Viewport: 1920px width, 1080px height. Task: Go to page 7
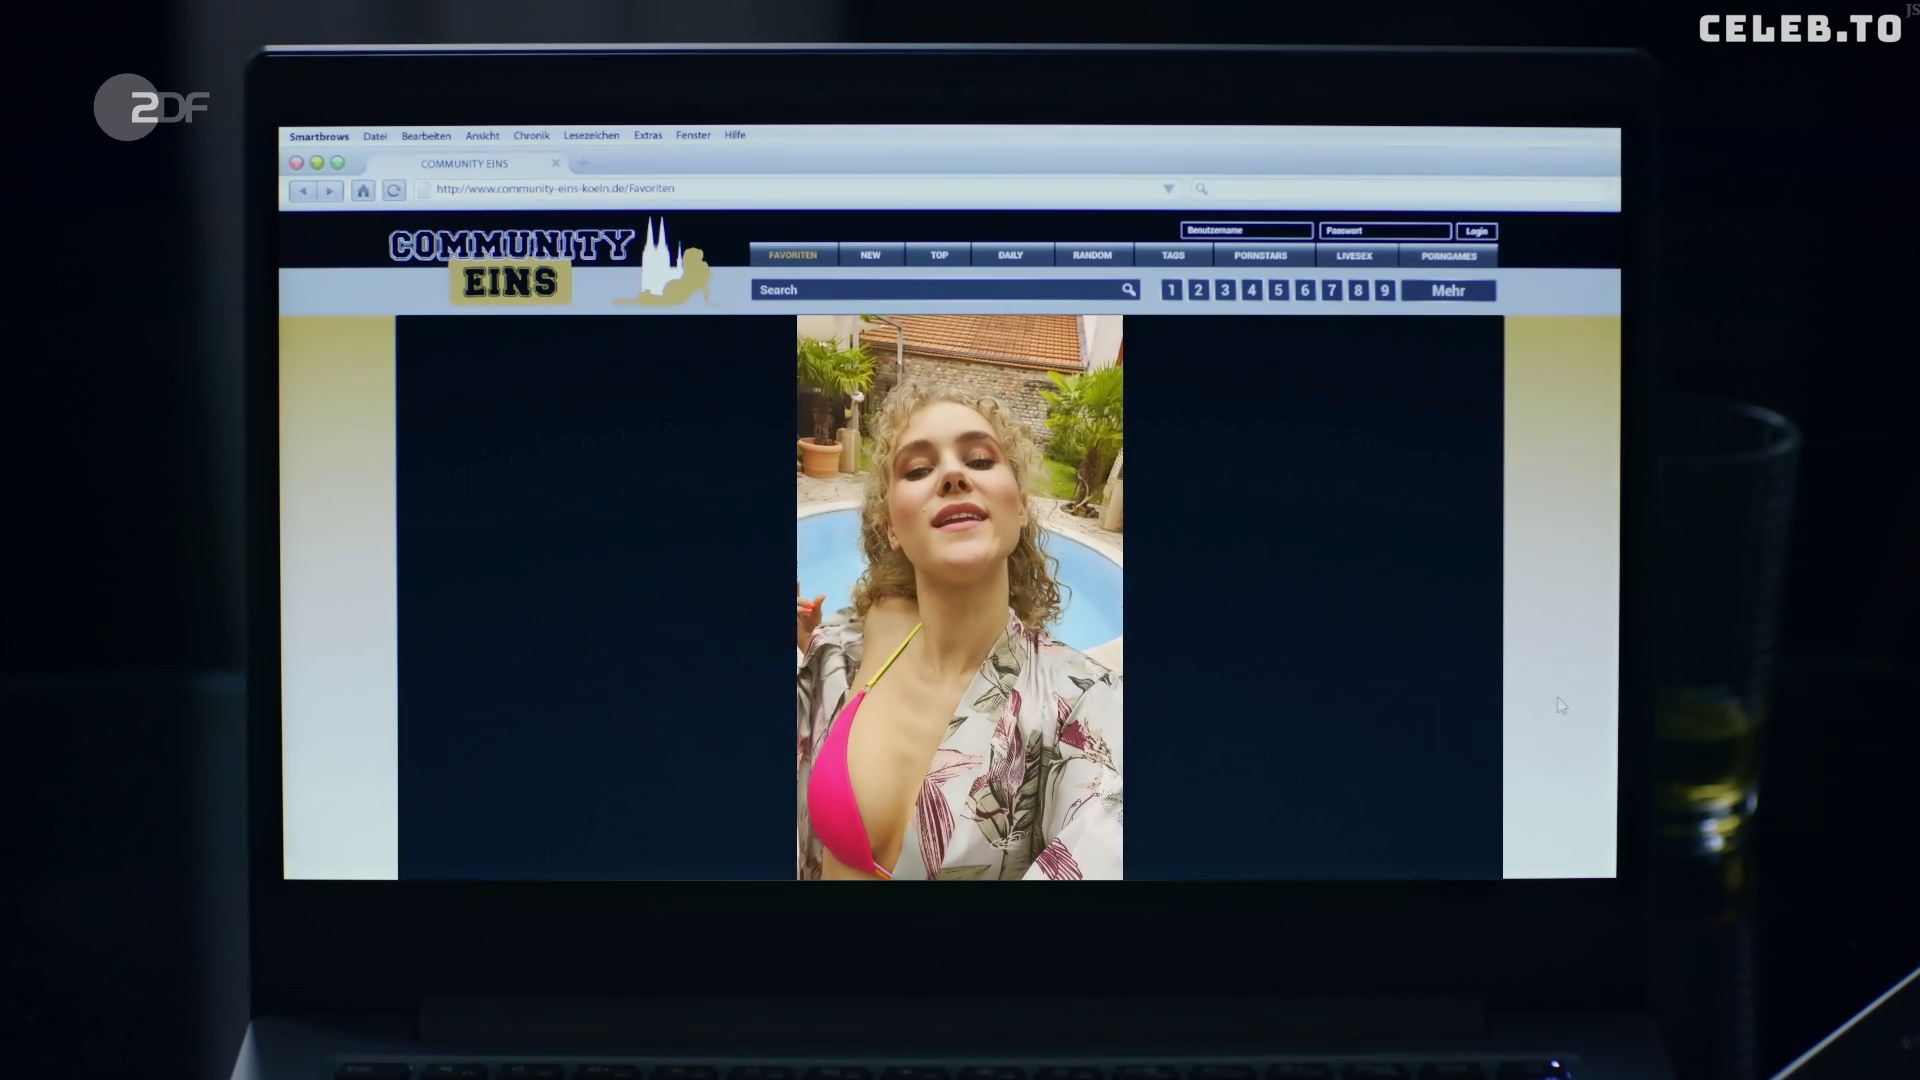coord(1331,290)
